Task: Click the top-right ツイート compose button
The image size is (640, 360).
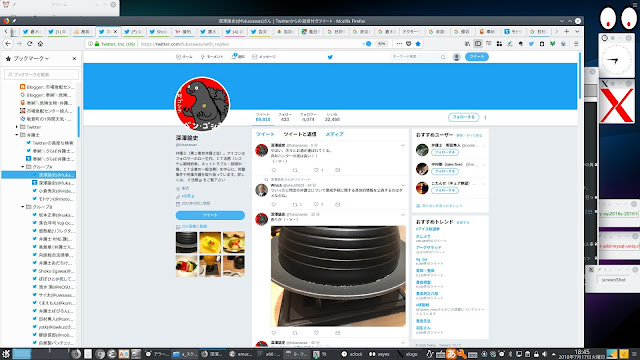Action: (x=477, y=57)
